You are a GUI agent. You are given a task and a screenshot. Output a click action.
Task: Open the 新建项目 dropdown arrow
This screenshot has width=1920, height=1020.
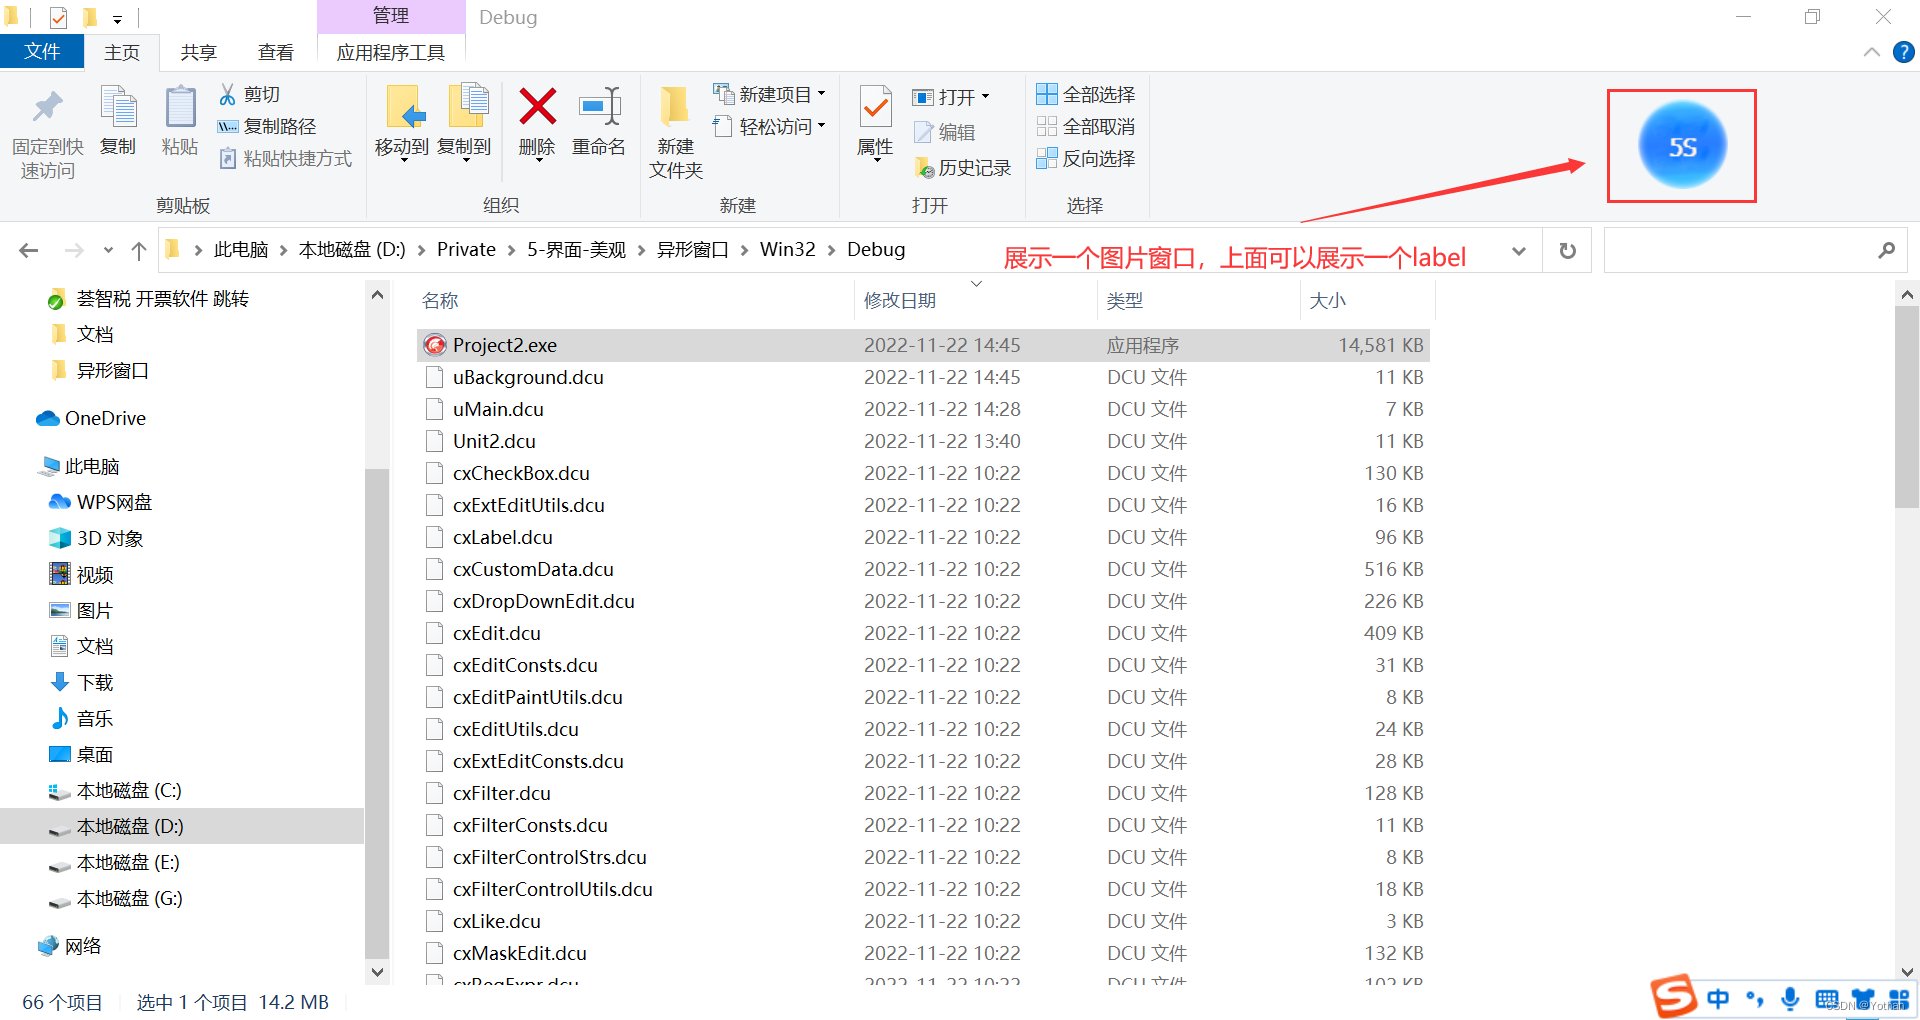(x=822, y=93)
